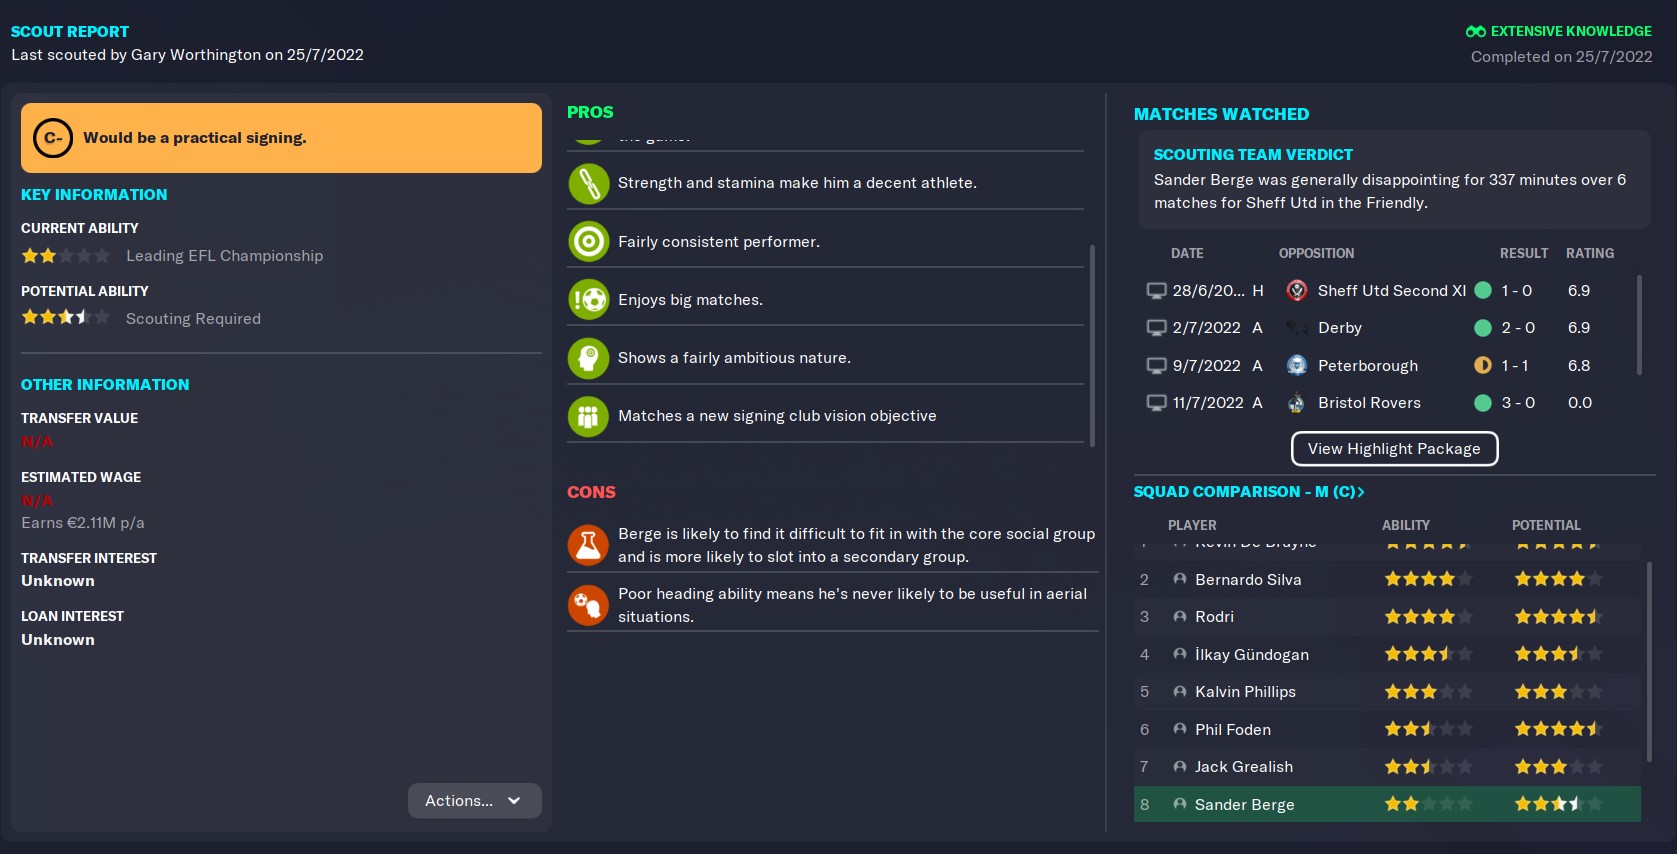Click player icon beside Bernardo Silva

coord(1180,579)
